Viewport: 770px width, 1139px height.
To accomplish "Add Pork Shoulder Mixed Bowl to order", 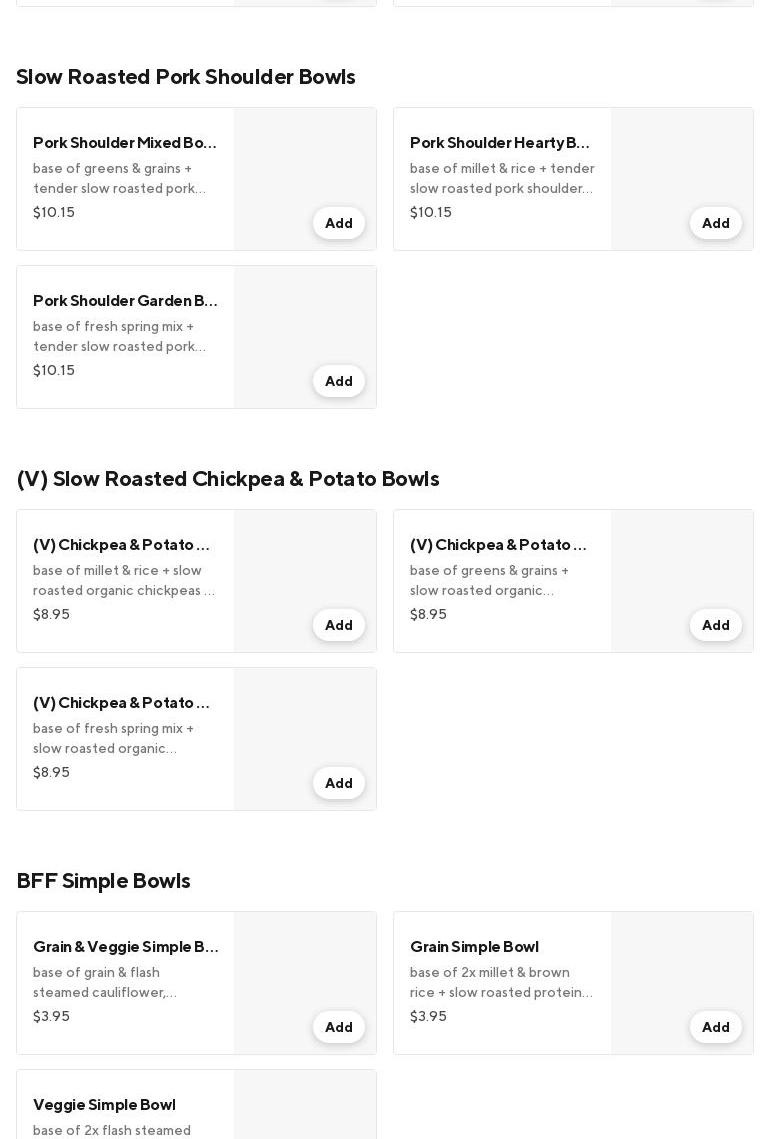I will point(338,223).
